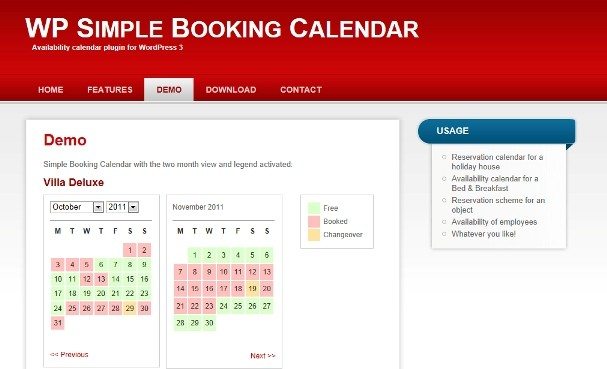This screenshot has width=607, height=369.
Task: Choose November 30 in the calendar
Action: (x=209, y=323)
